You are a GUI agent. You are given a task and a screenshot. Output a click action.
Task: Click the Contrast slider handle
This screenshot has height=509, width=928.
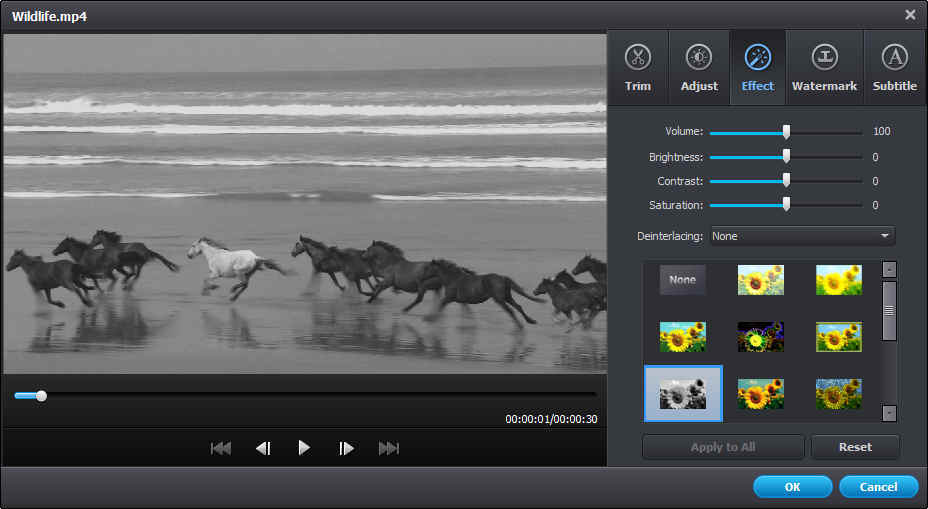point(786,180)
